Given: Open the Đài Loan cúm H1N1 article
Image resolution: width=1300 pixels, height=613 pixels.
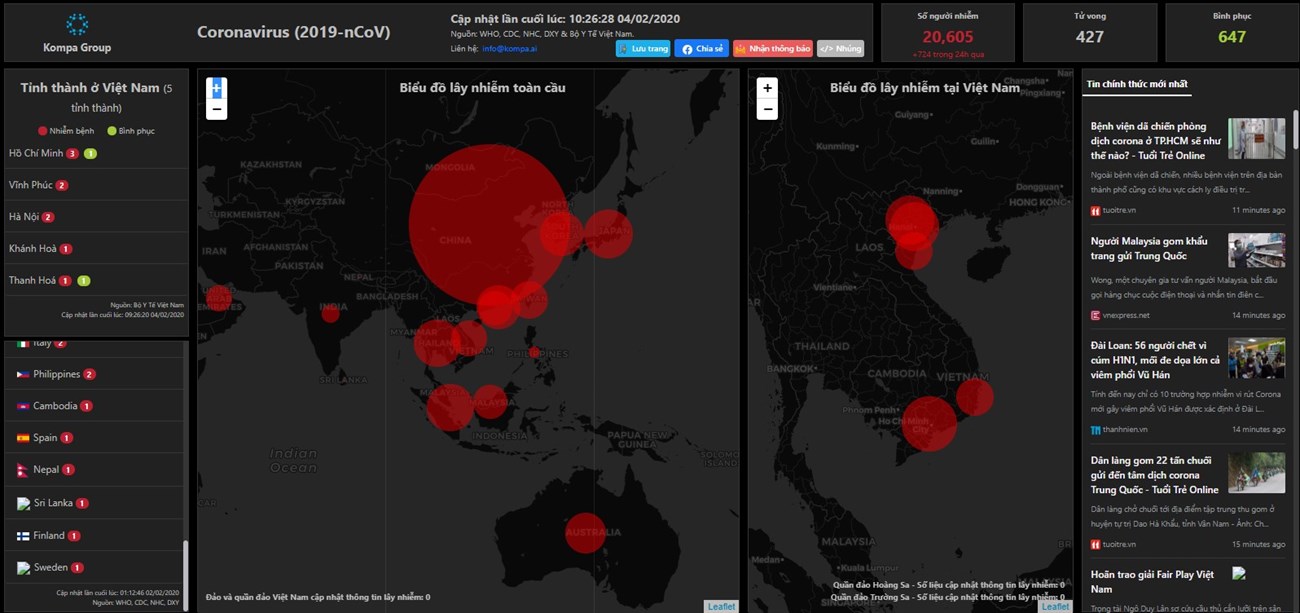Looking at the screenshot, I should click(1155, 360).
